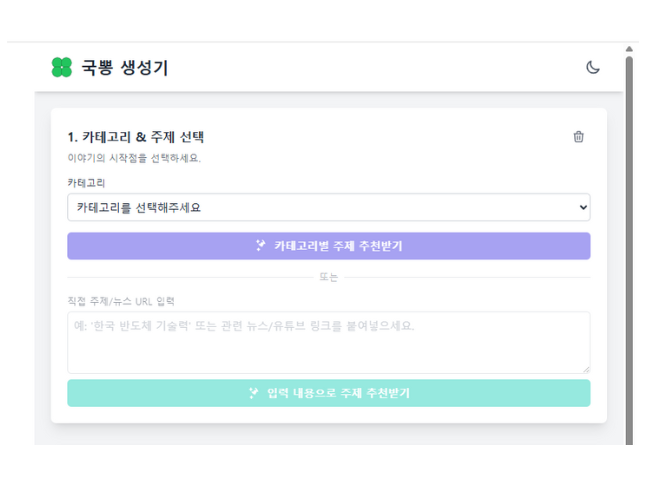Screen dimensions: 652x488
Task: Click the text area's resize handle corner
Action: pyautogui.click(x=586, y=369)
